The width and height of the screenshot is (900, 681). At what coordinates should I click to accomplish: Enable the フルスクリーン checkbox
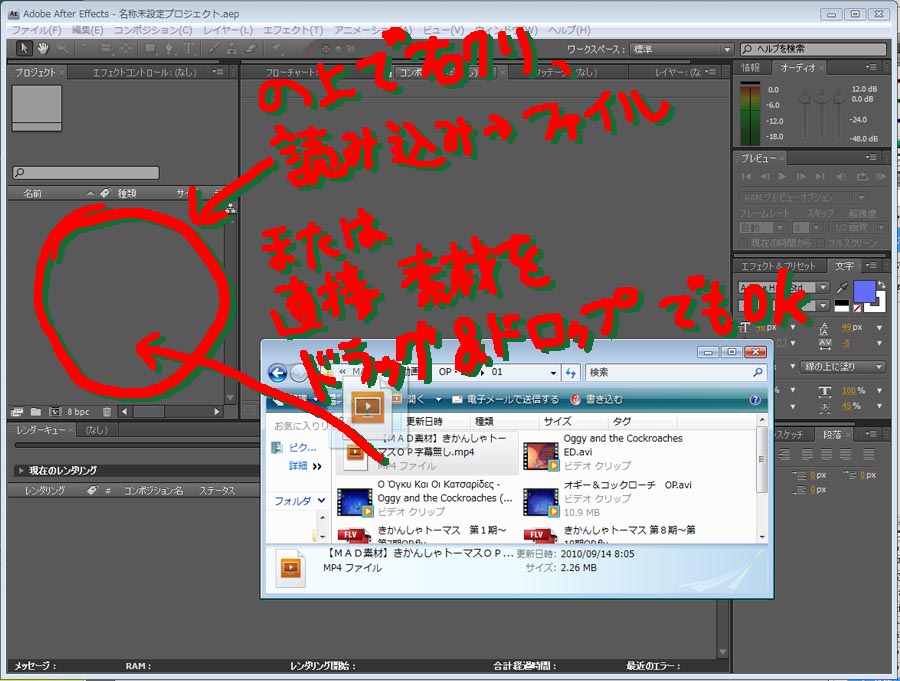[x=822, y=243]
